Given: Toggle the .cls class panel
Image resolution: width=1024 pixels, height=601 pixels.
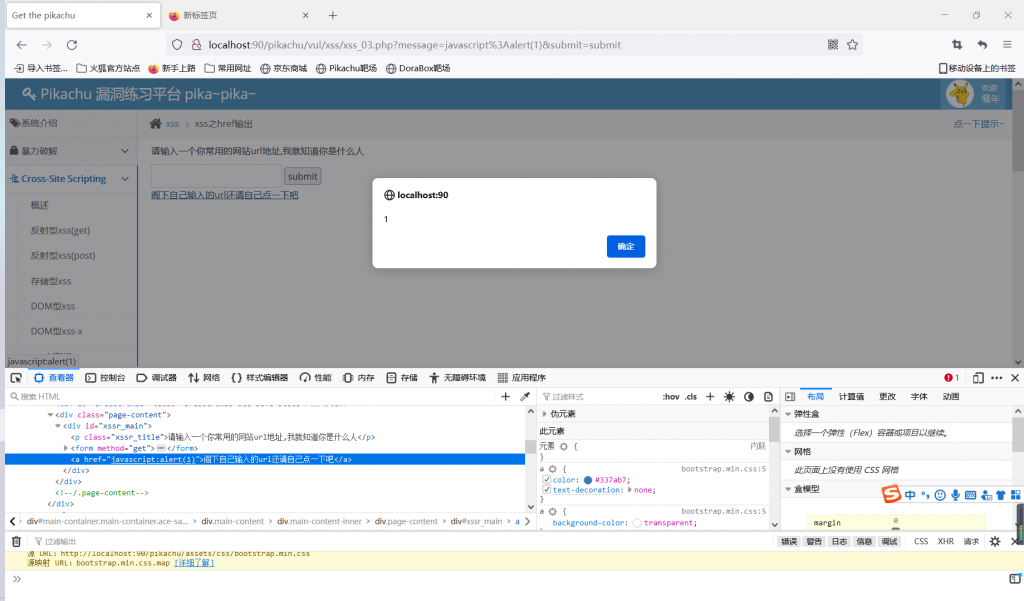Looking at the screenshot, I should [x=691, y=397].
